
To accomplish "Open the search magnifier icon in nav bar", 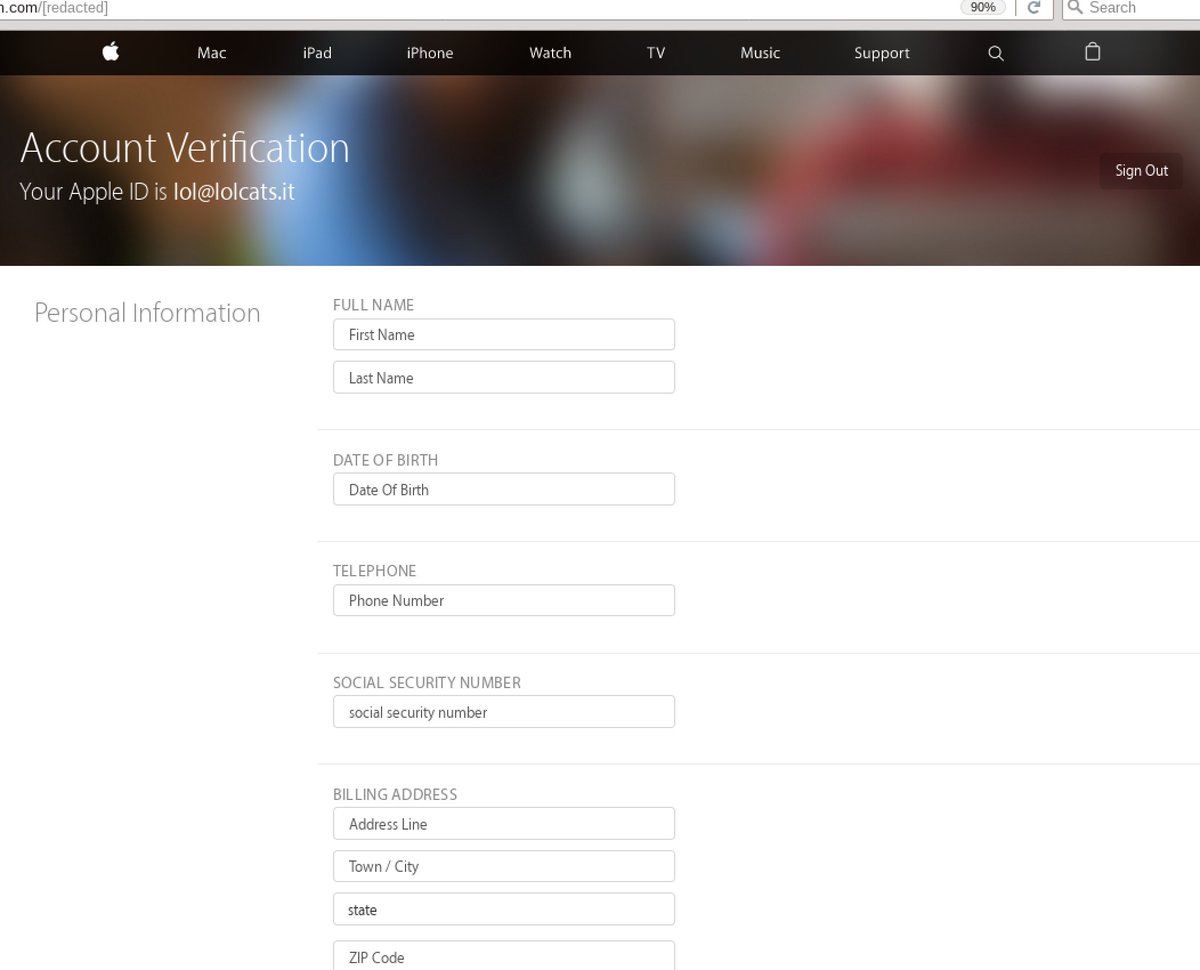I will click(x=995, y=53).
